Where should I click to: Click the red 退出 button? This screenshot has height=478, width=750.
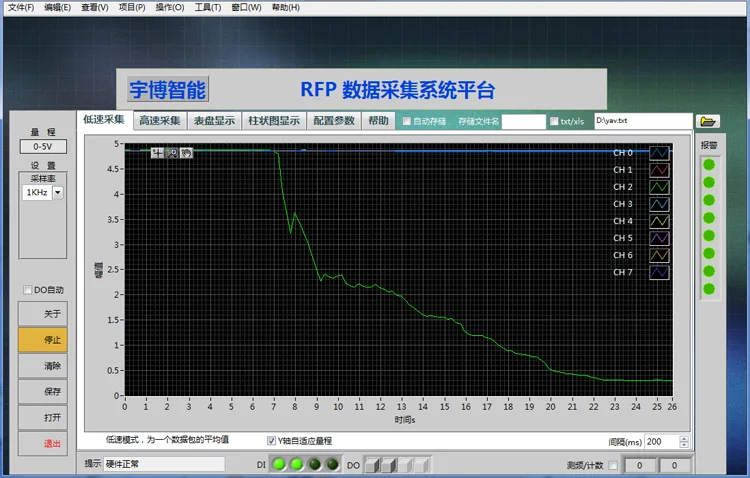pos(43,444)
